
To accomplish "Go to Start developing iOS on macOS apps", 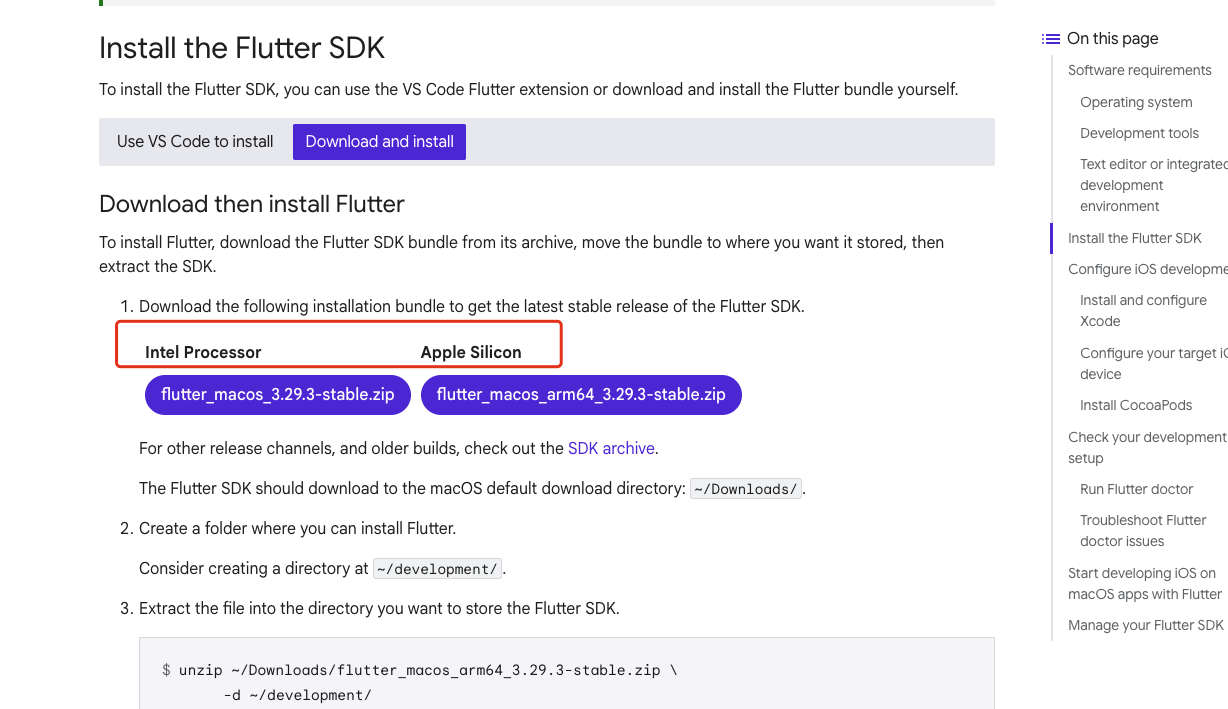I will (x=1145, y=583).
